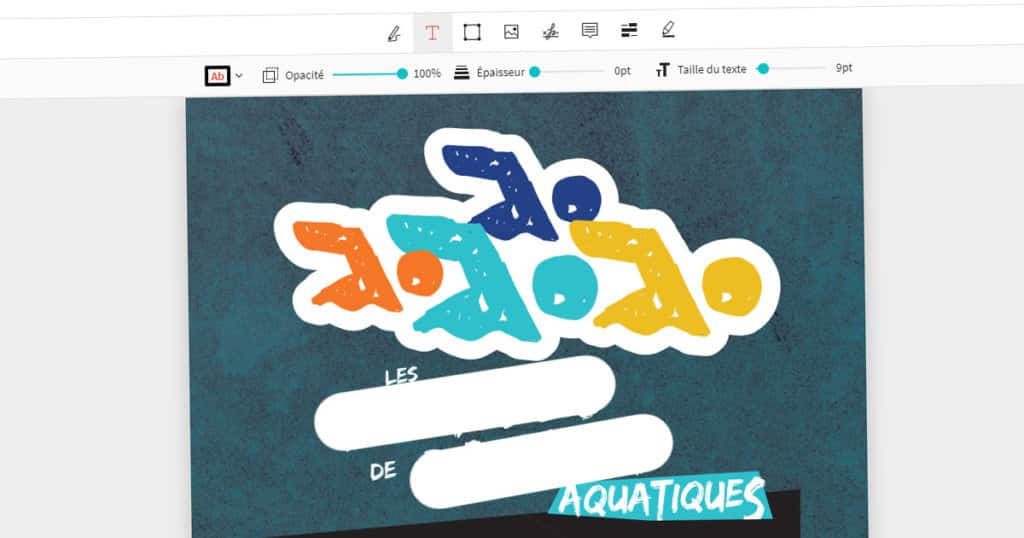The image size is (1024, 538).
Task: Select the comment note tool
Action: [590, 31]
